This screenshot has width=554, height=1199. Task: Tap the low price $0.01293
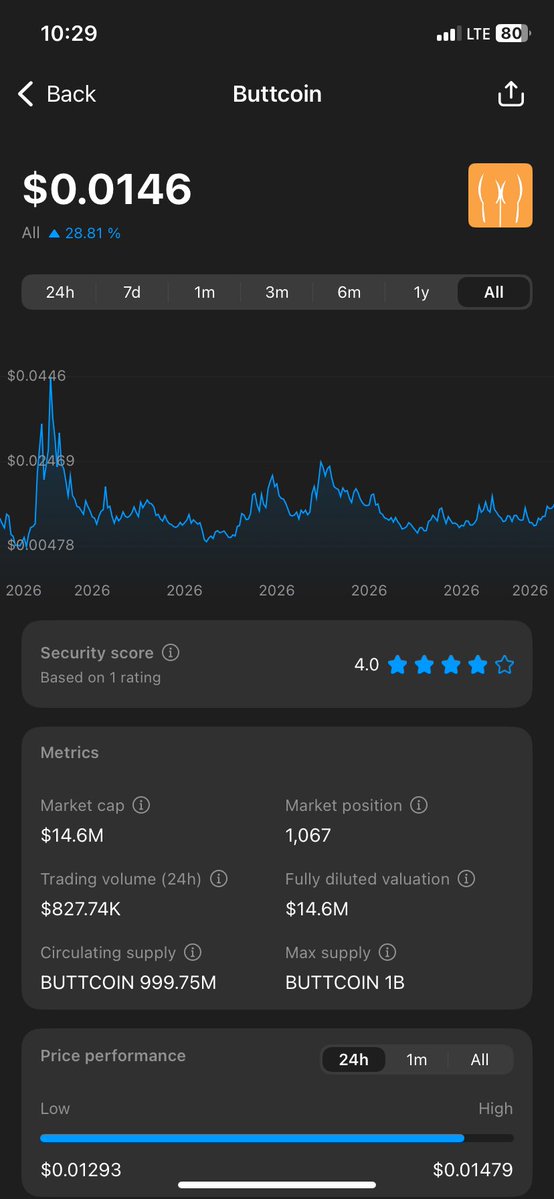pyautogui.click(x=80, y=1170)
